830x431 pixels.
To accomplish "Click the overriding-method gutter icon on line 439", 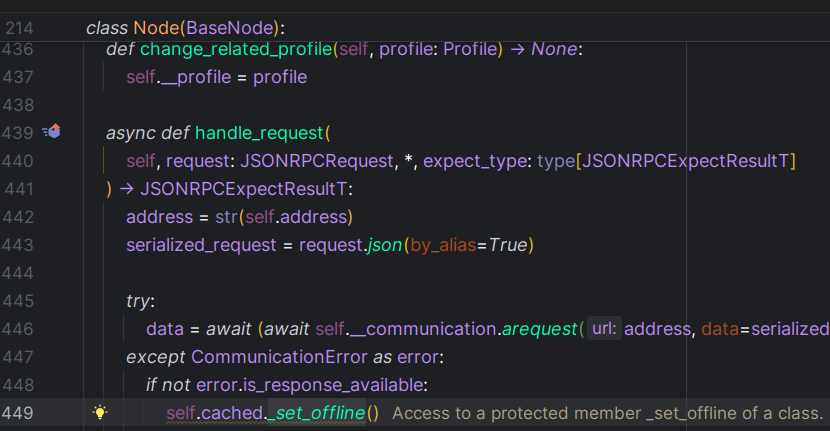I will [x=53, y=132].
